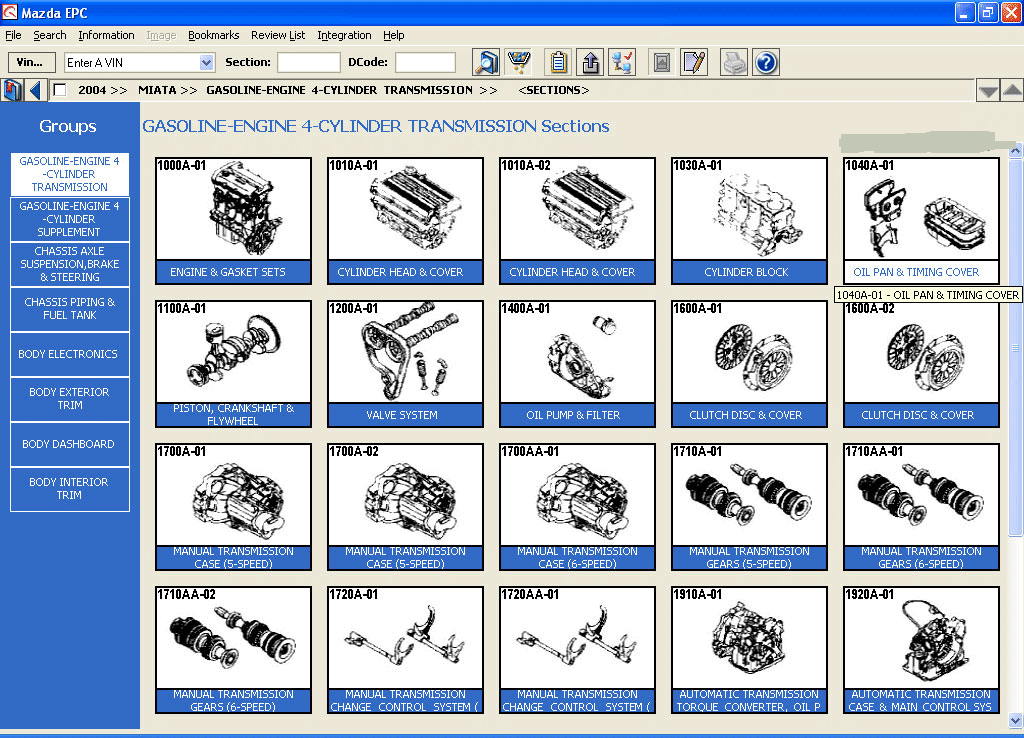Click the sections scrollbar down arrow
This screenshot has width=1024, height=738.
coord(1016,720)
